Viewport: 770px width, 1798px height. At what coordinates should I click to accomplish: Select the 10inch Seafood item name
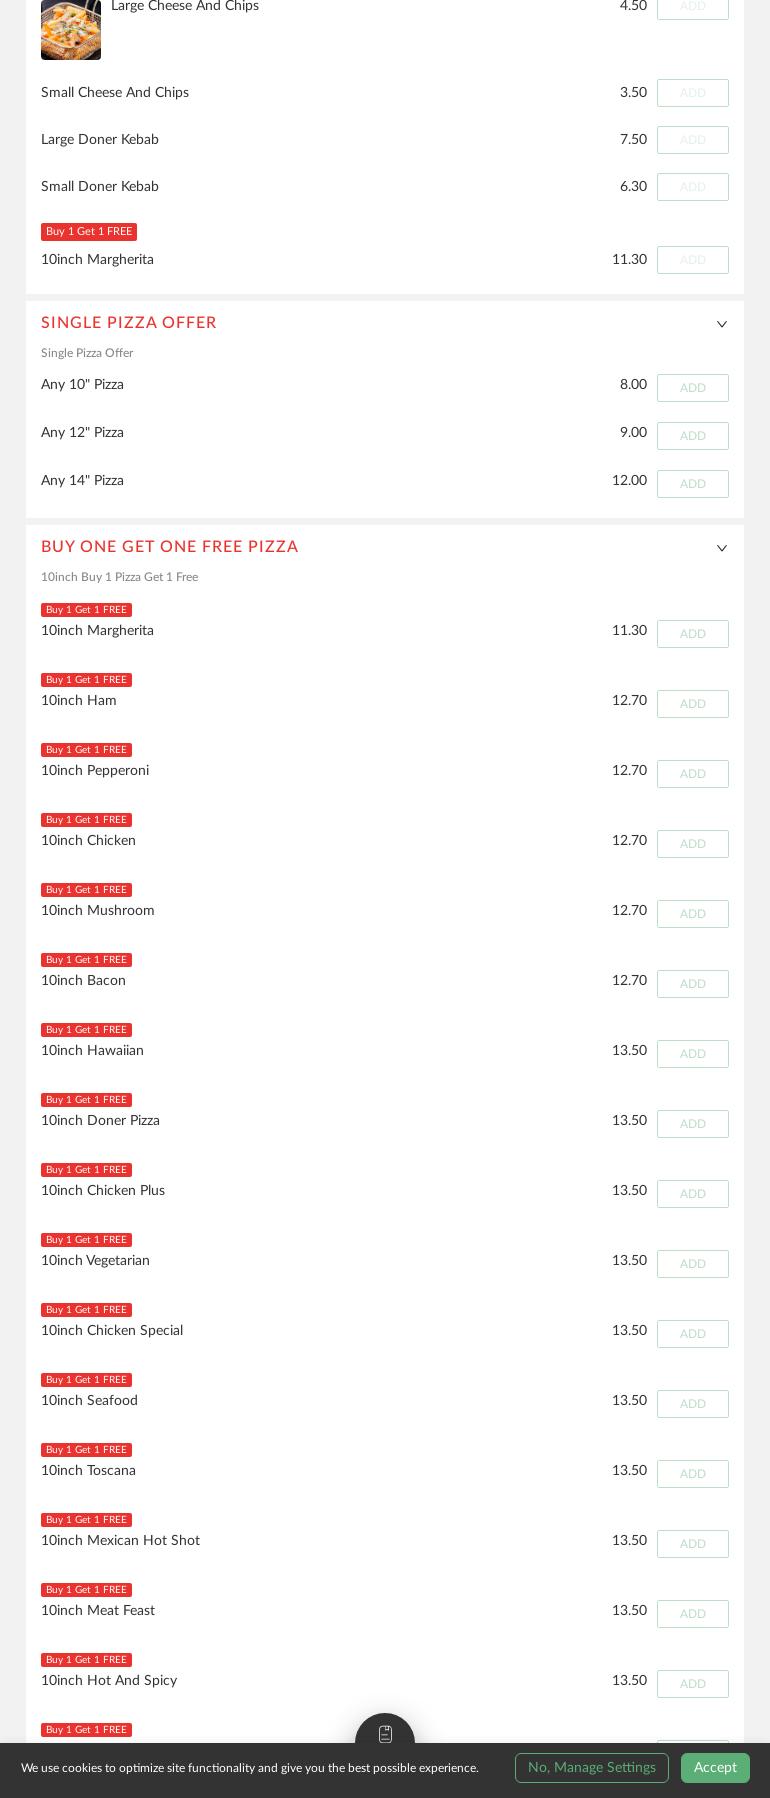pyautogui.click(x=90, y=1401)
